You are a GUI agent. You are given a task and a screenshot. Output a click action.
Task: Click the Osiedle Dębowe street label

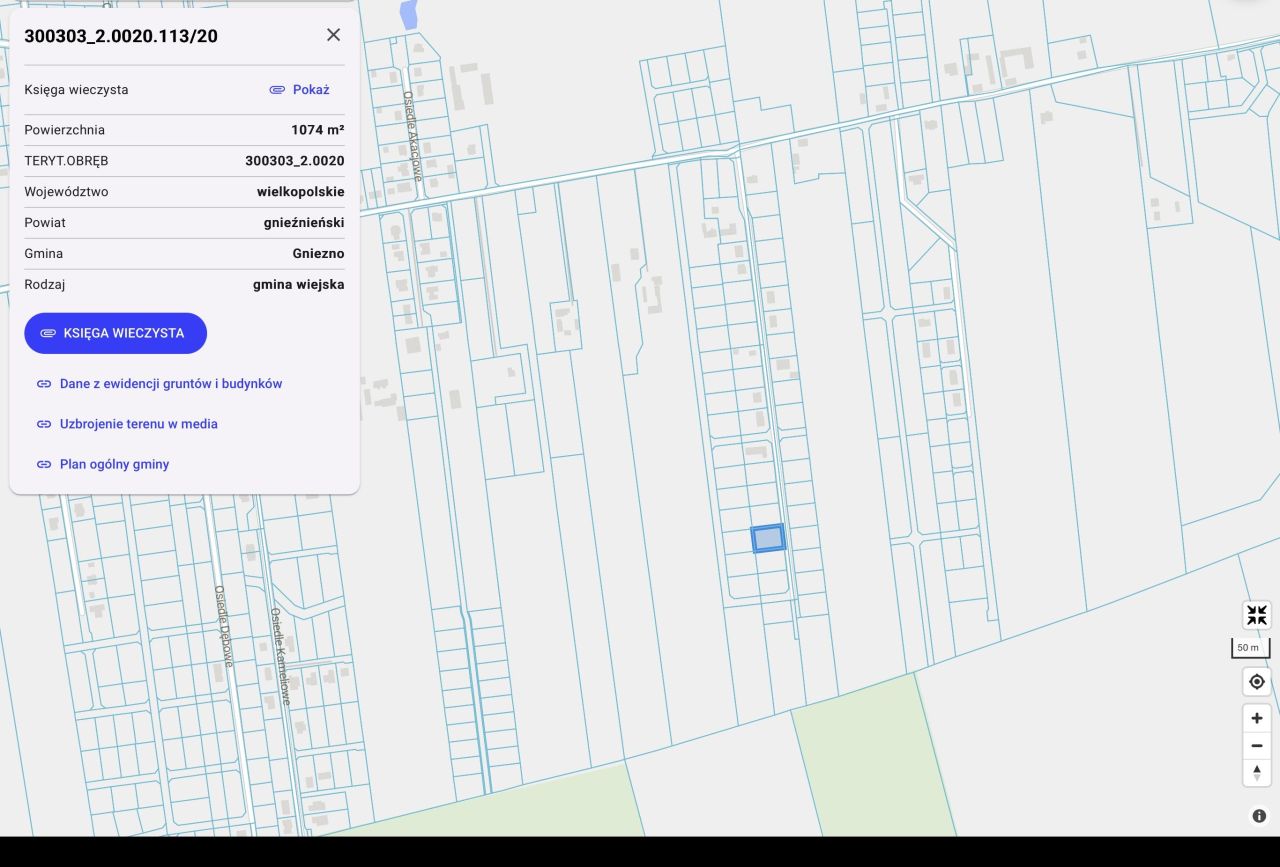223,626
